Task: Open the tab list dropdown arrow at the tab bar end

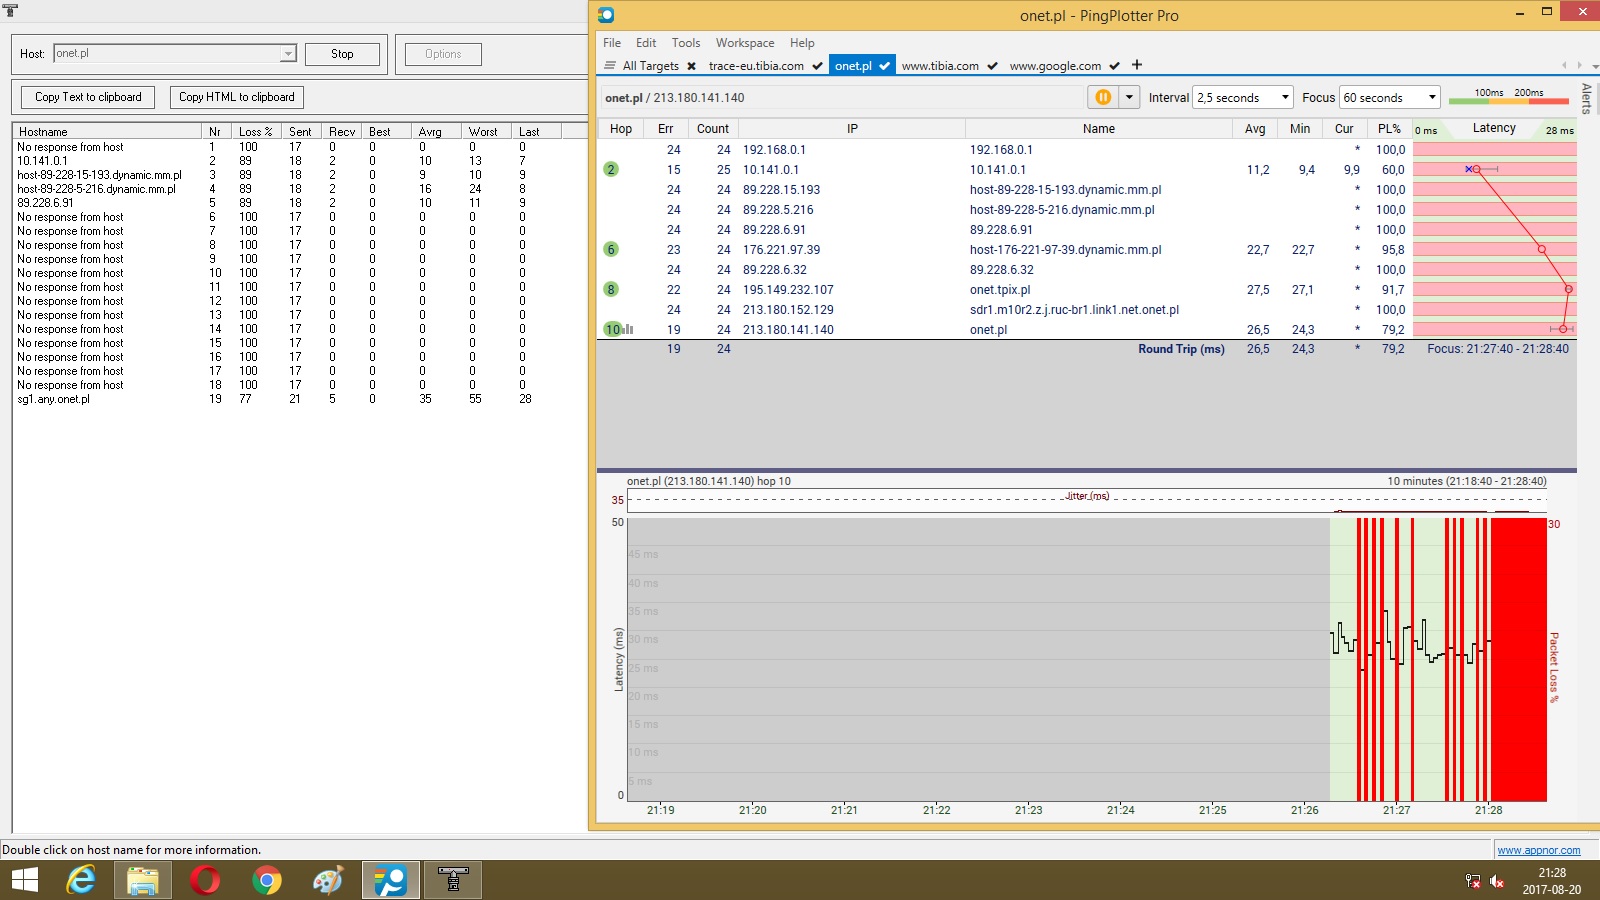Action: [x=1595, y=66]
